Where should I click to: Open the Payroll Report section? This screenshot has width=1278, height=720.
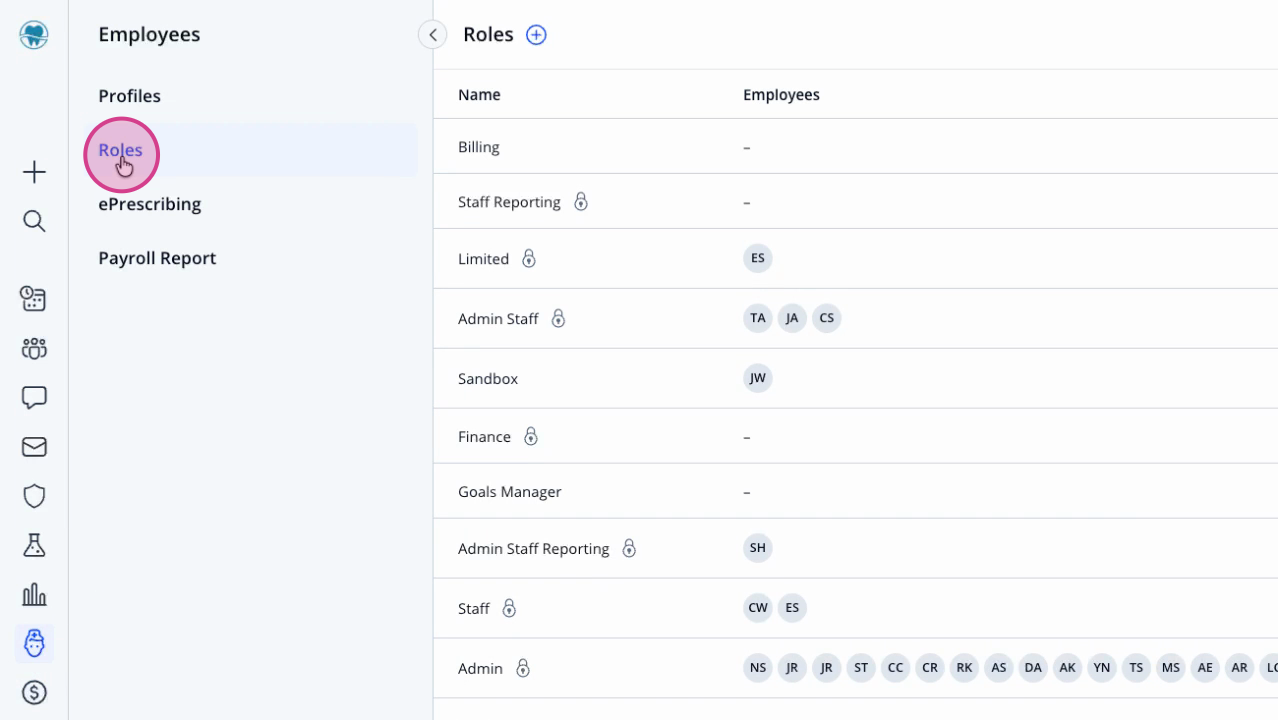157,258
